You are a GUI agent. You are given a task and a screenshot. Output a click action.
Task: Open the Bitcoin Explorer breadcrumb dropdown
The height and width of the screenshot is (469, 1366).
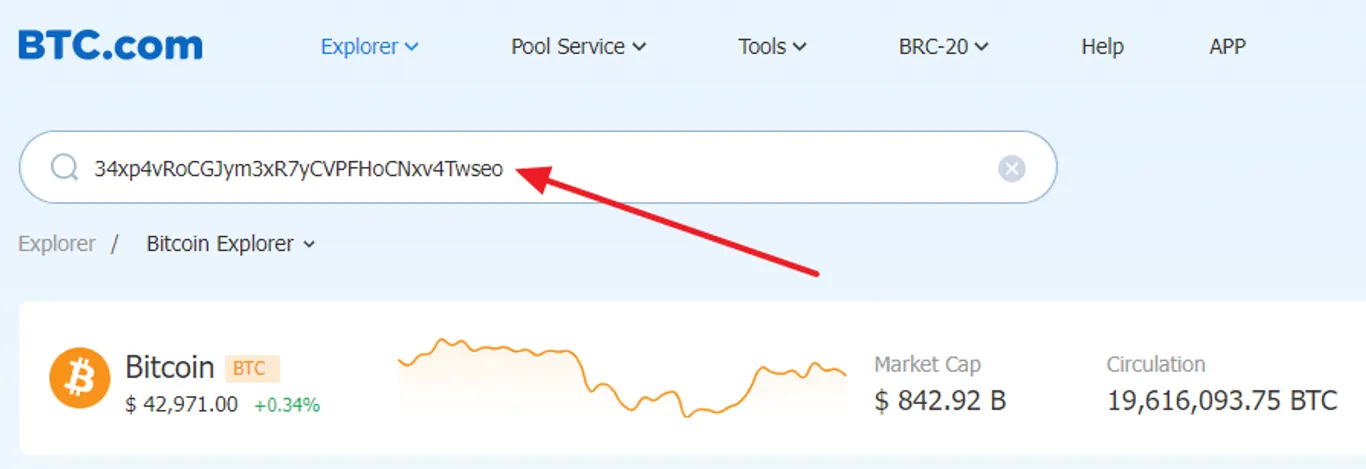[x=231, y=243]
